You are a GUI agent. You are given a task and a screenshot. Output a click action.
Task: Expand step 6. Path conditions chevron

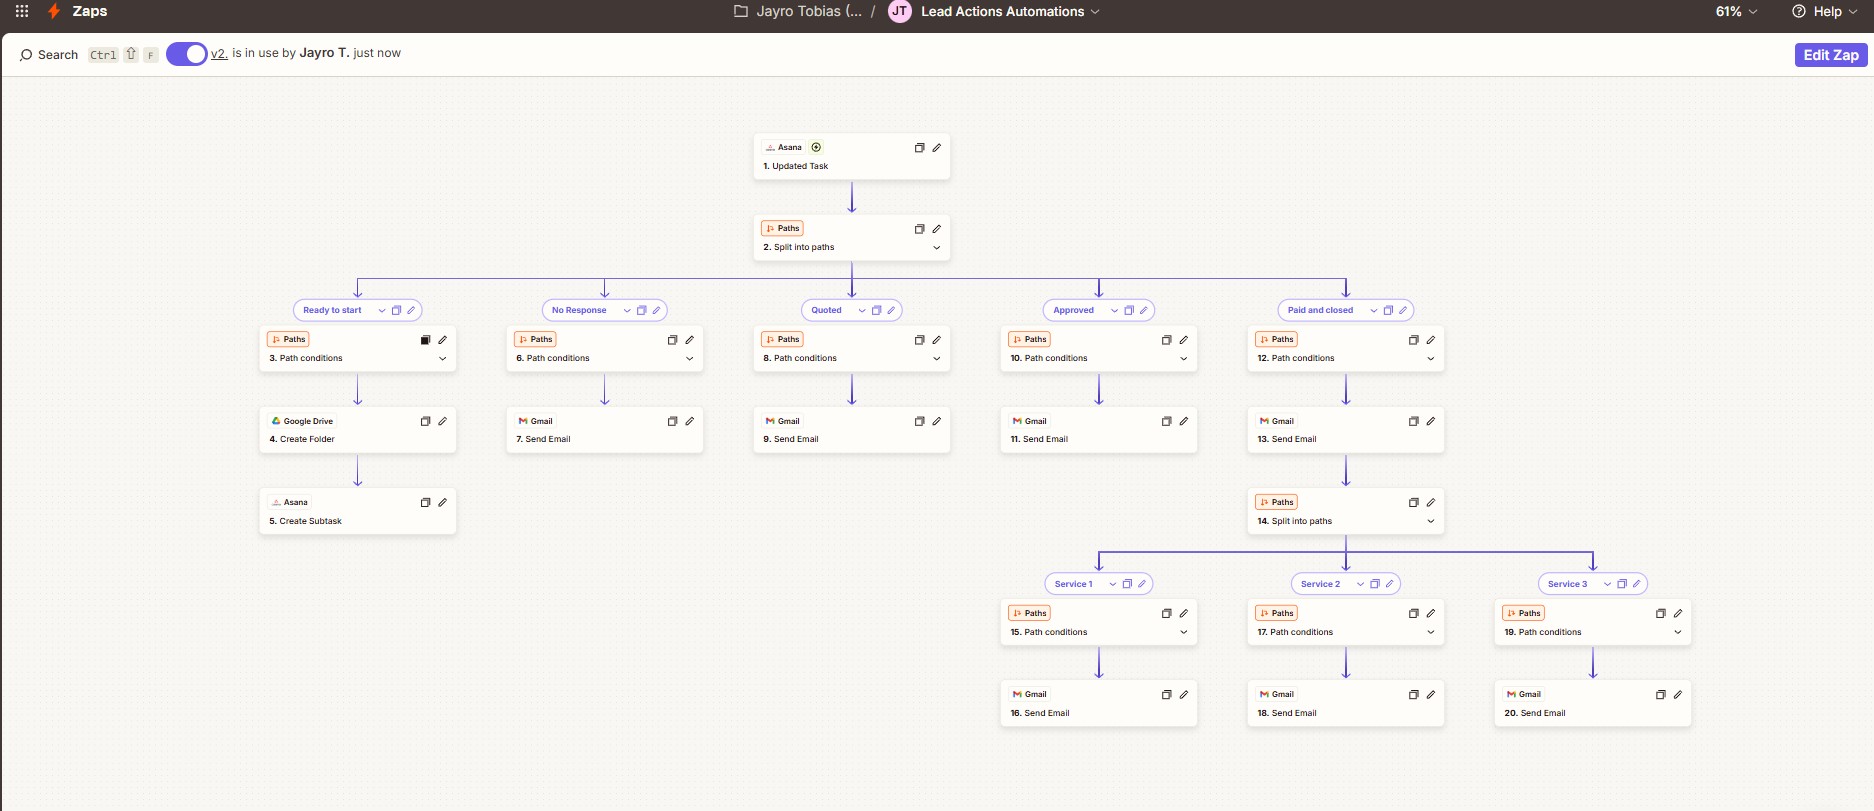click(x=690, y=359)
